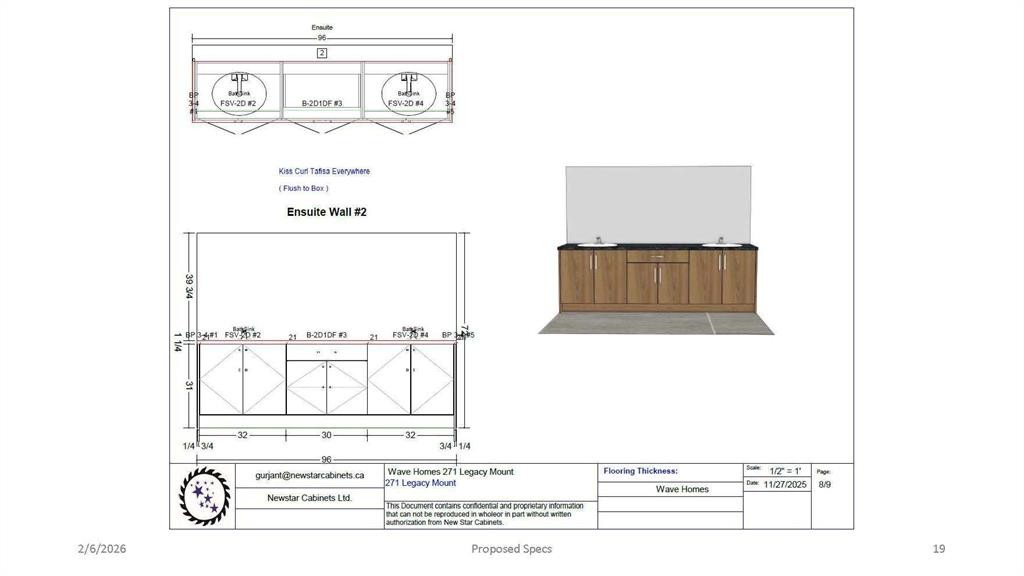This screenshot has width=1024, height=576.
Task: Click the gurjant@newstarcabinets.ca email address
Action: (x=310, y=475)
